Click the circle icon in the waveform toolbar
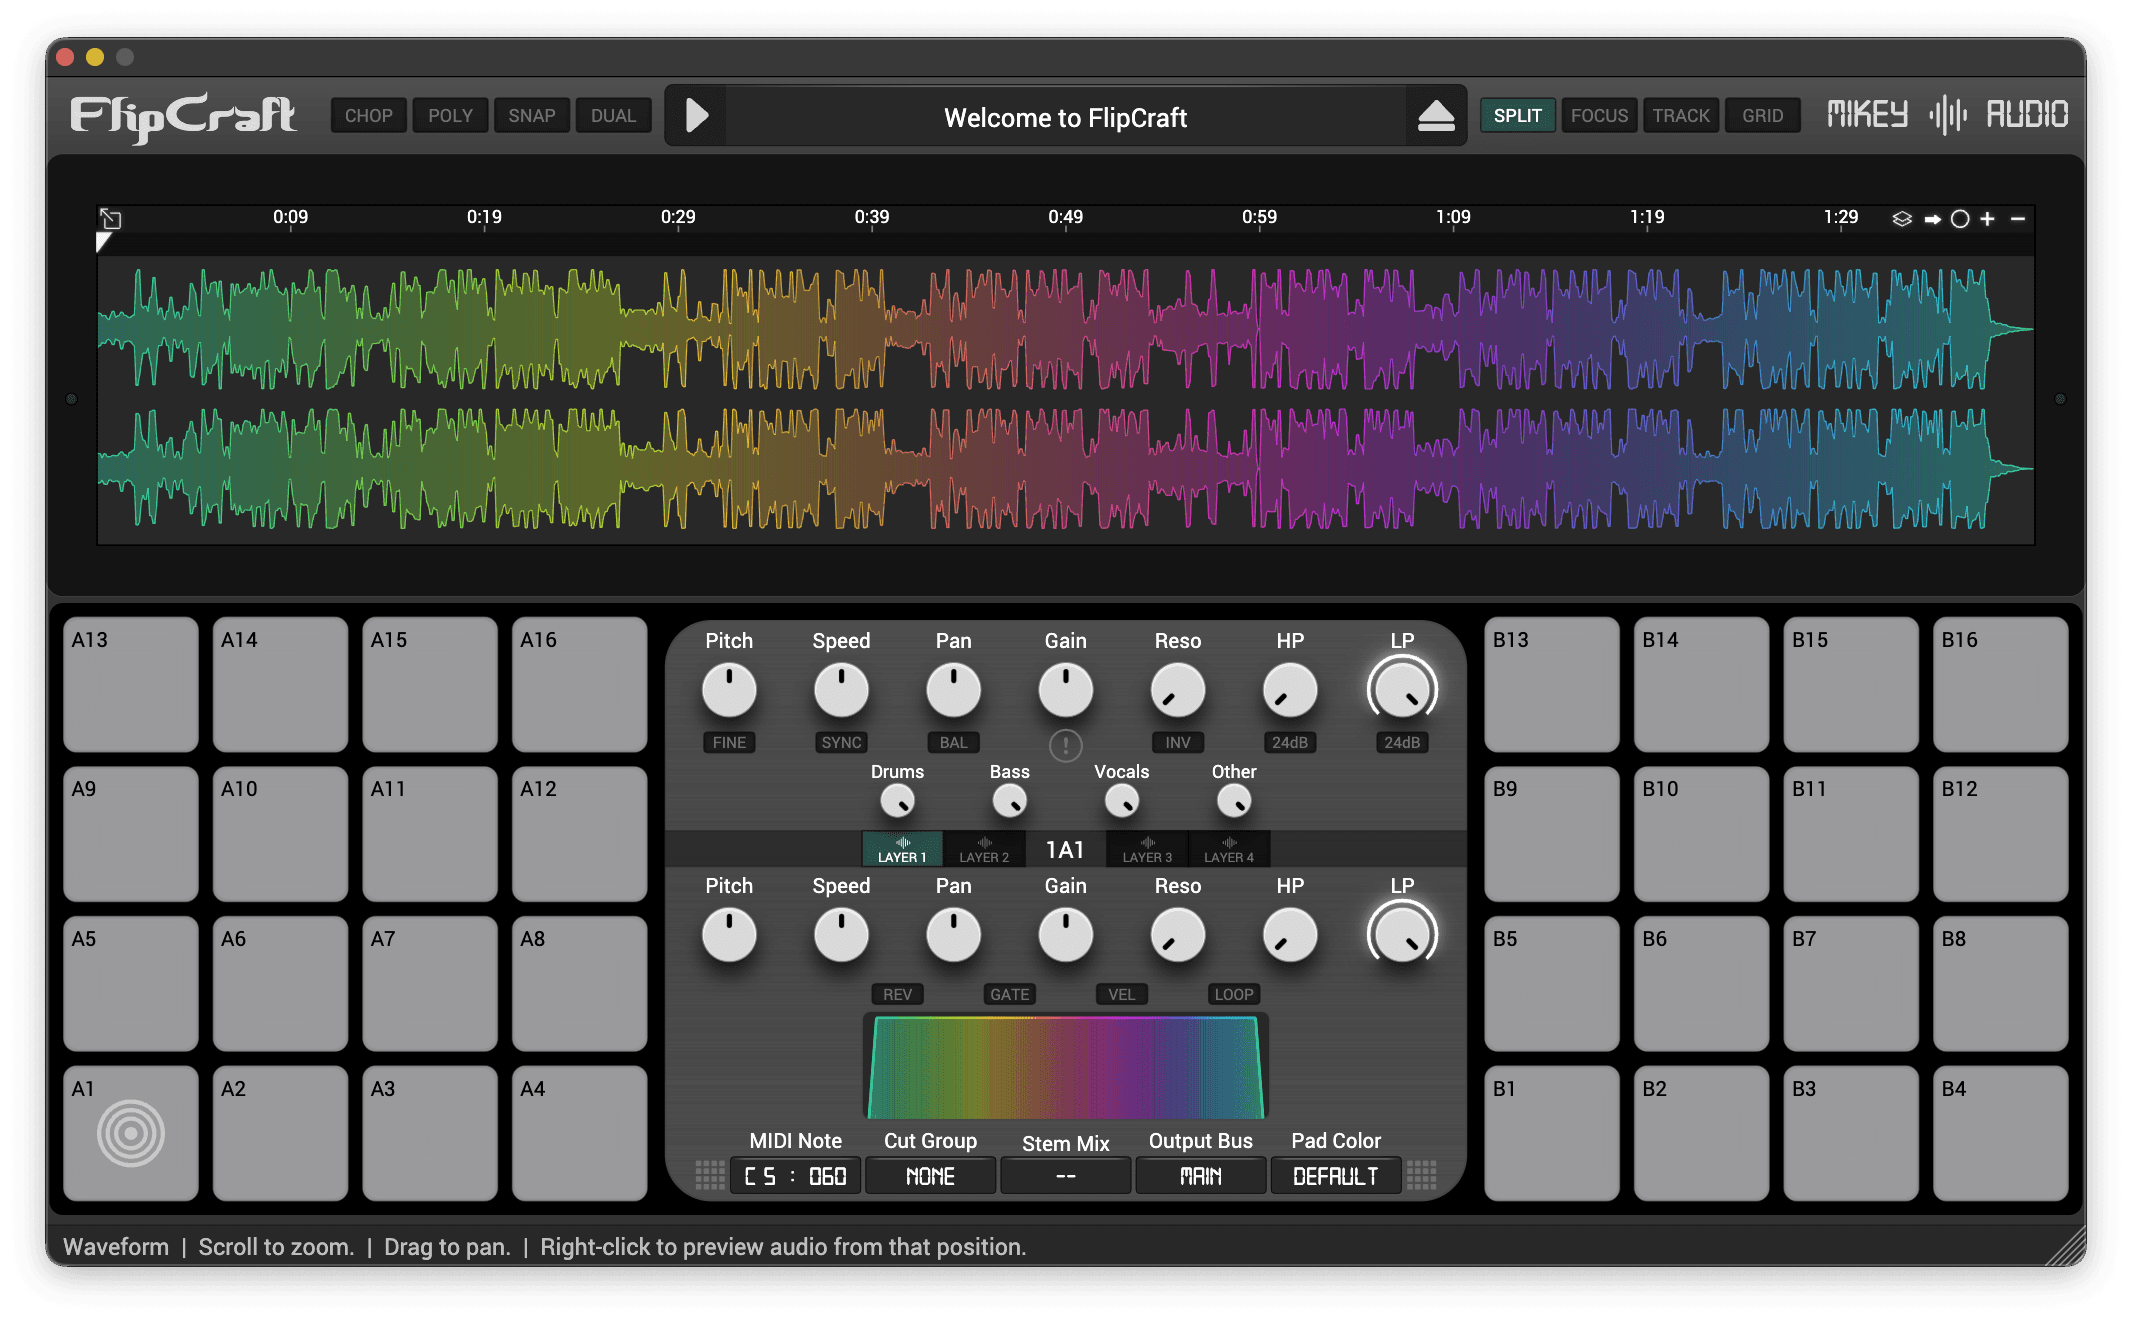The width and height of the screenshot is (2132, 1320). 1960,218
